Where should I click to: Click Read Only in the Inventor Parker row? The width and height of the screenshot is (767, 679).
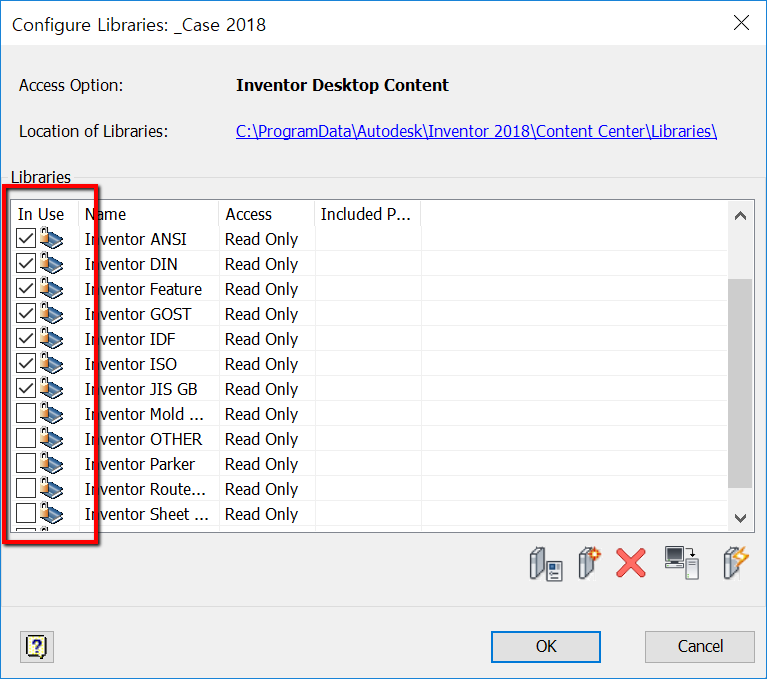(x=261, y=464)
